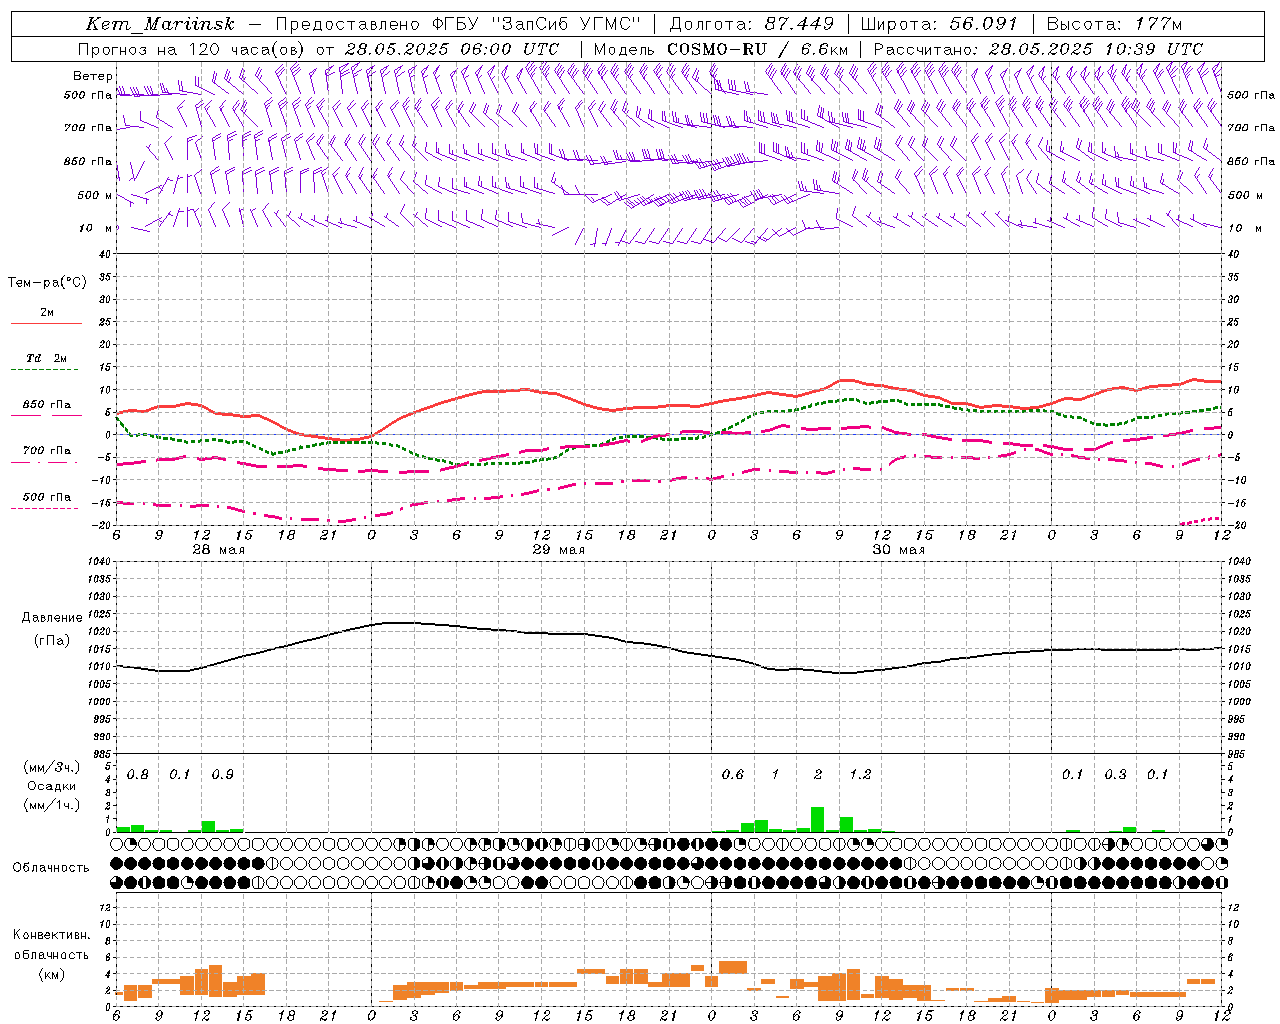Click the '28 мая' date label

(x=219, y=550)
